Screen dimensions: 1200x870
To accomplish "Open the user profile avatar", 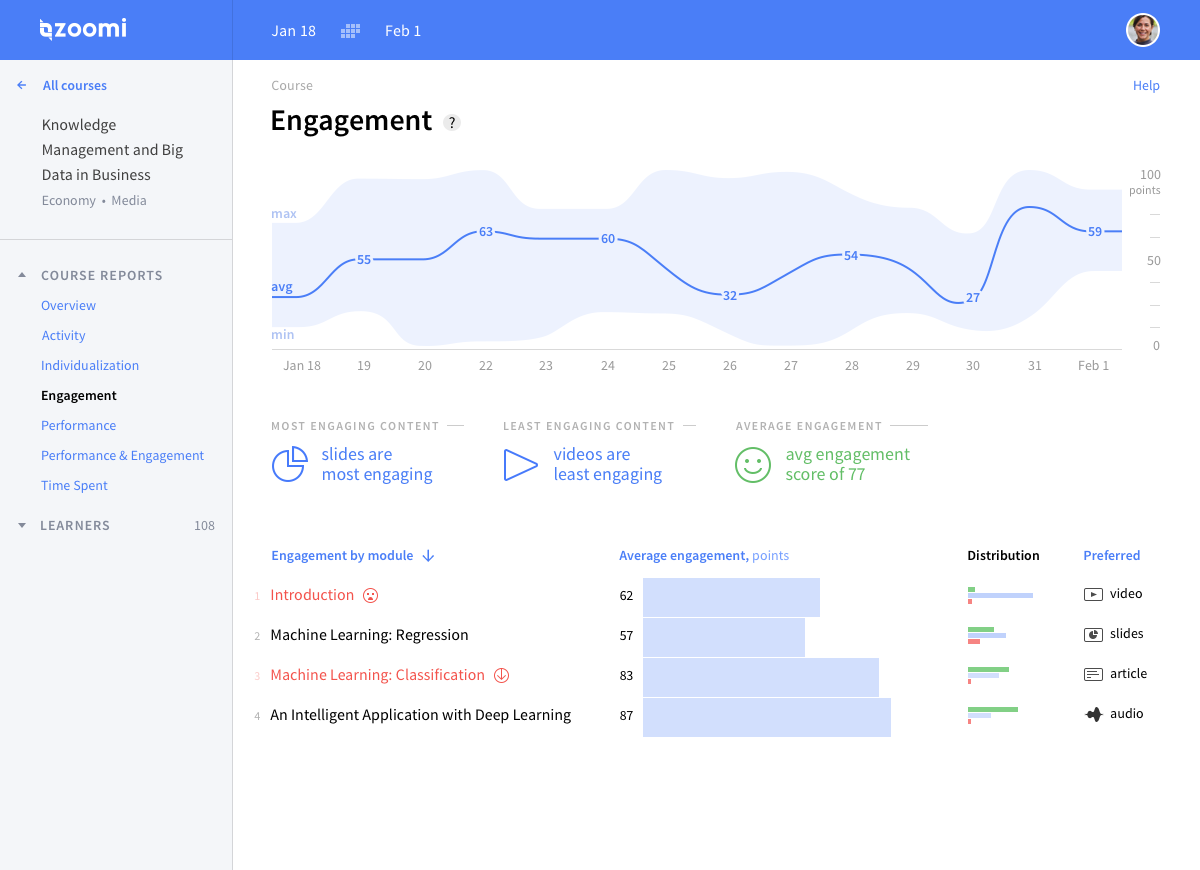I will pyautogui.click(x=1142, y=30).
